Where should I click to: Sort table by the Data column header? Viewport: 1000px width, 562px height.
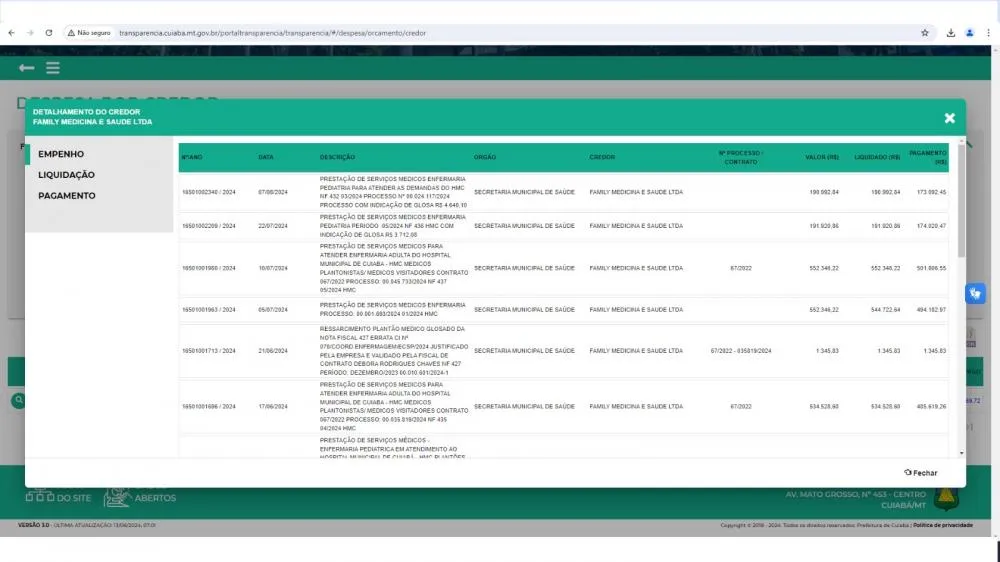(x=266, y=158)
